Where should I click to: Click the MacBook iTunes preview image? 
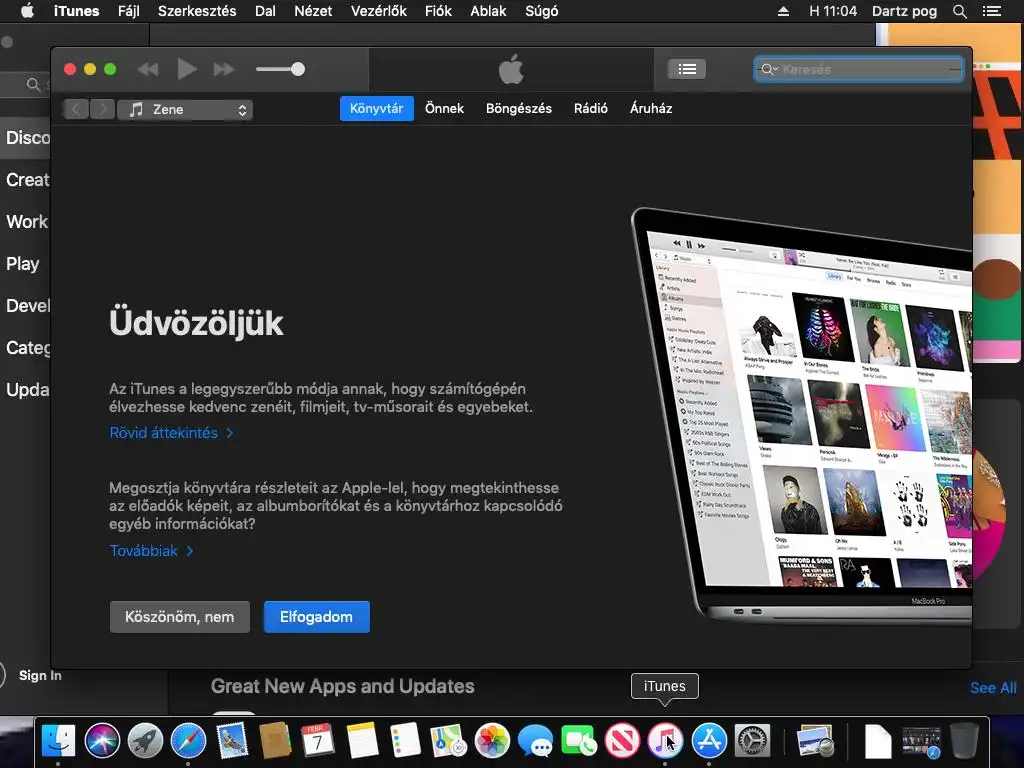point(802,415)
